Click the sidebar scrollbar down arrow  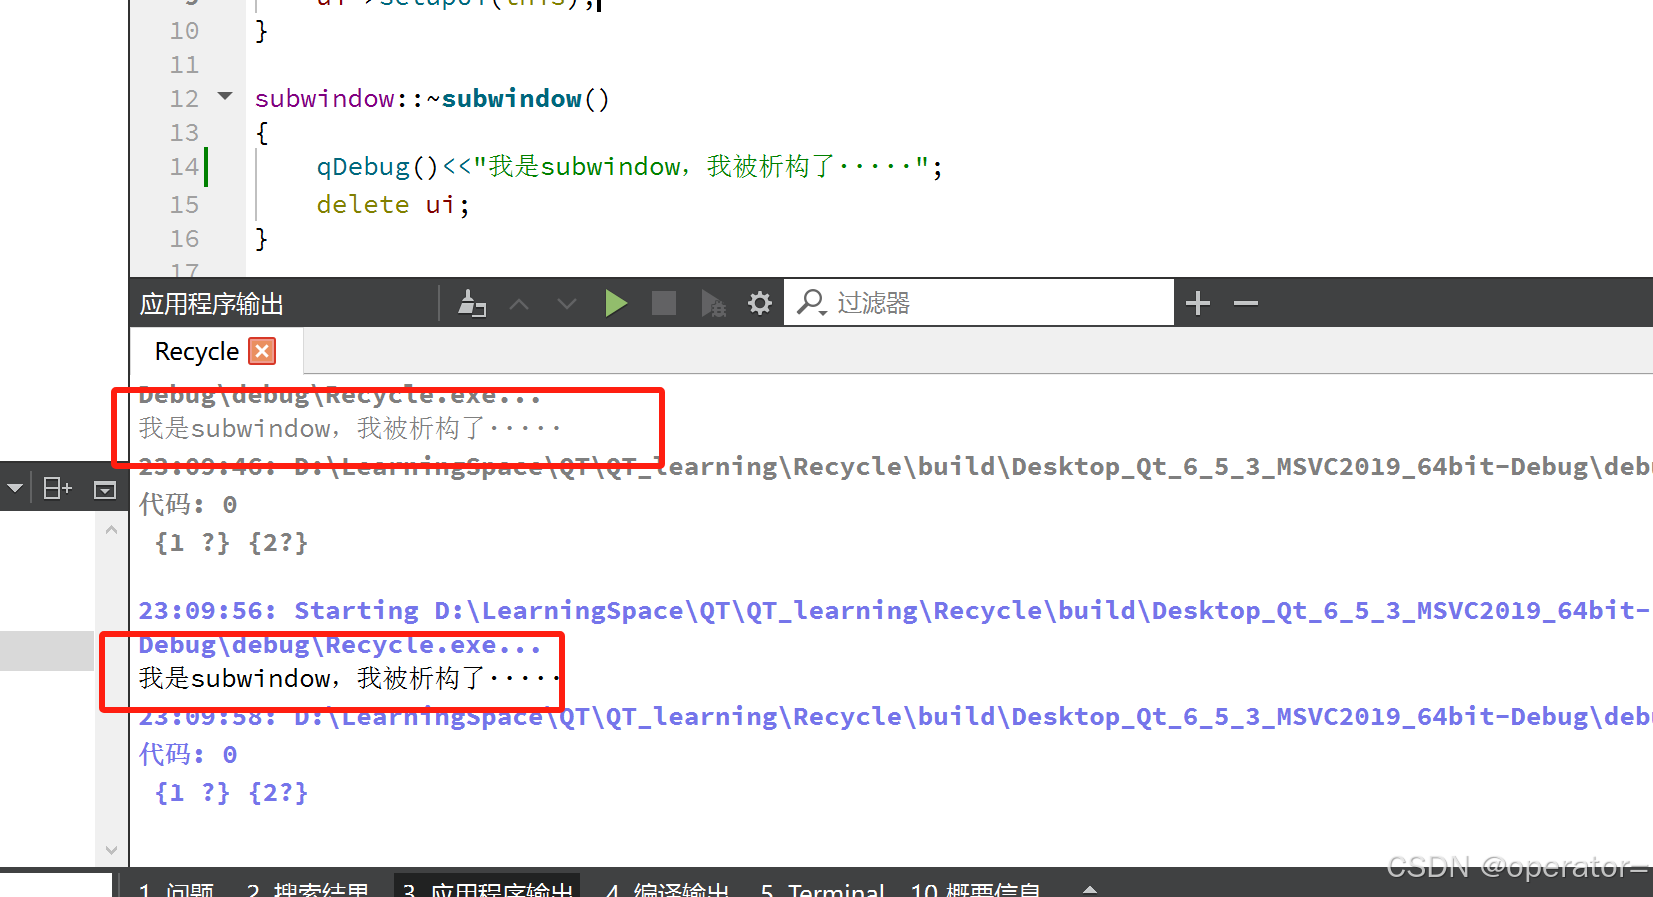111,850
